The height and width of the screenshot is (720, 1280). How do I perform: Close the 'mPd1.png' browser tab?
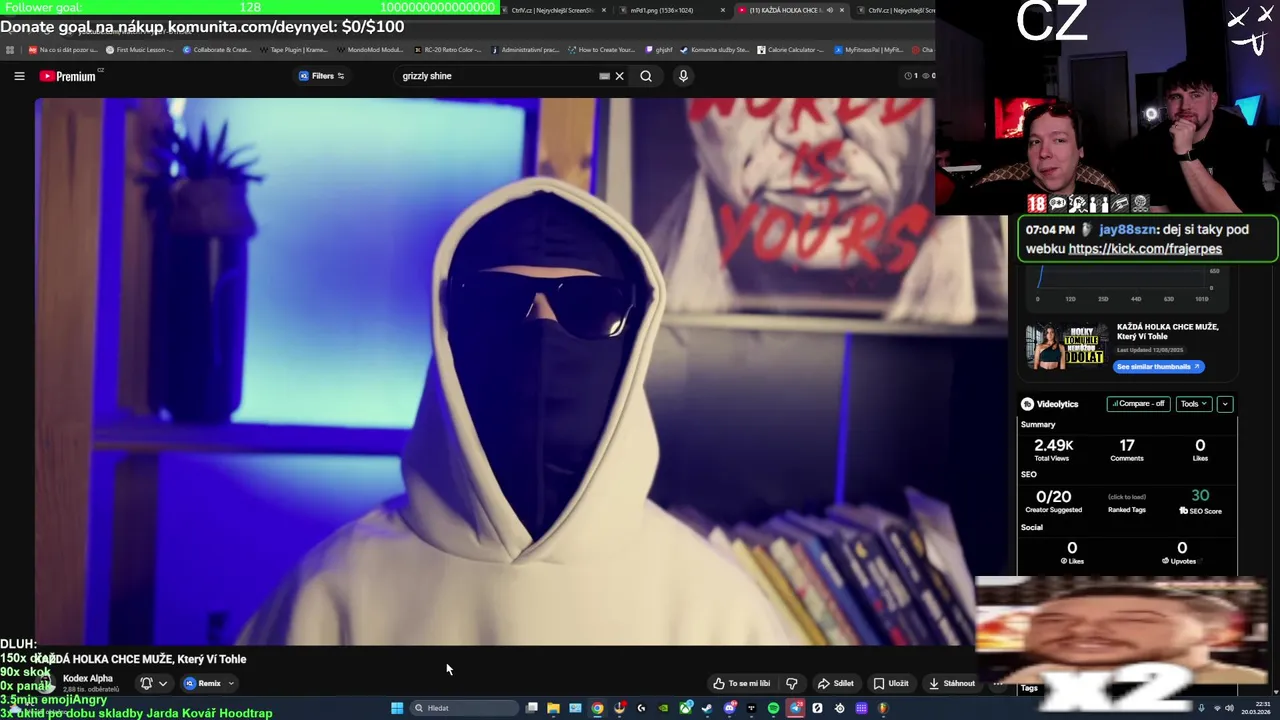pos(722,10)
